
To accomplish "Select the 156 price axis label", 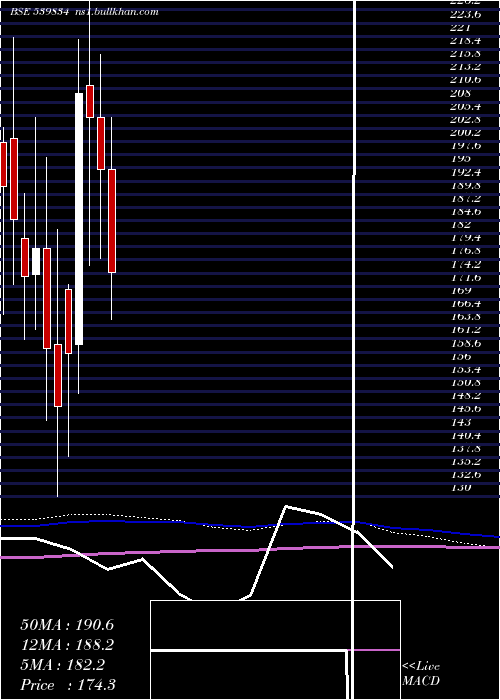I will [461, 357].
